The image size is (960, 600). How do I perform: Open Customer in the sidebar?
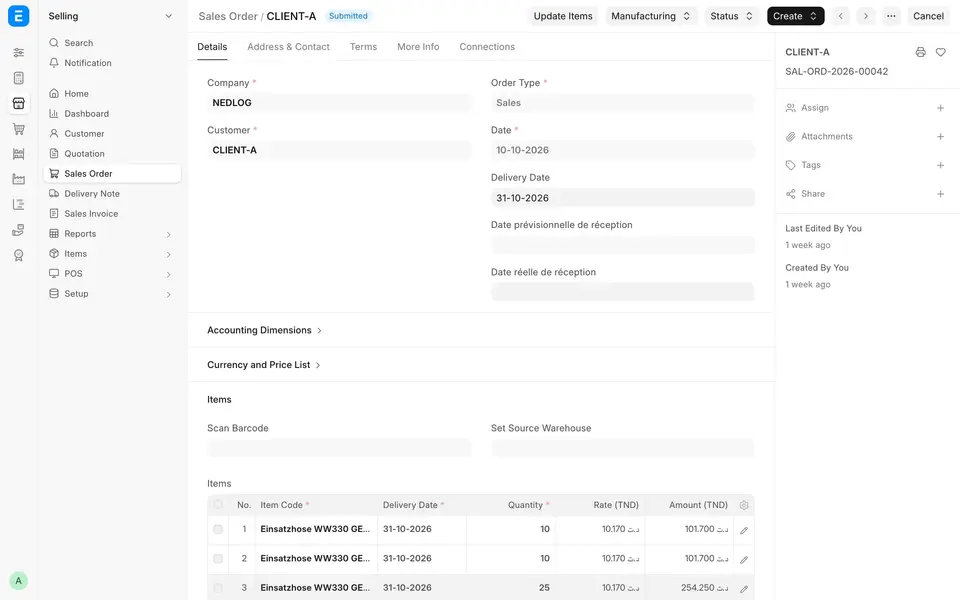click(112, 133)
